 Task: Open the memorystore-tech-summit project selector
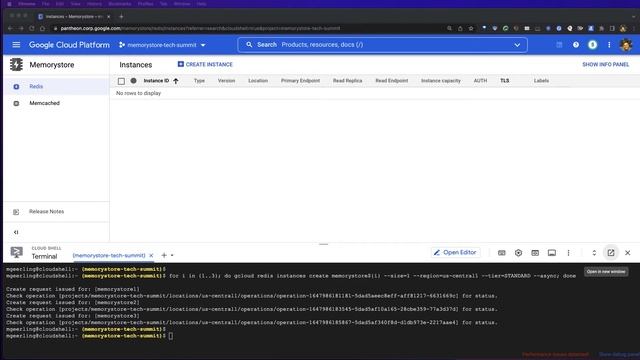coord(162,45)
